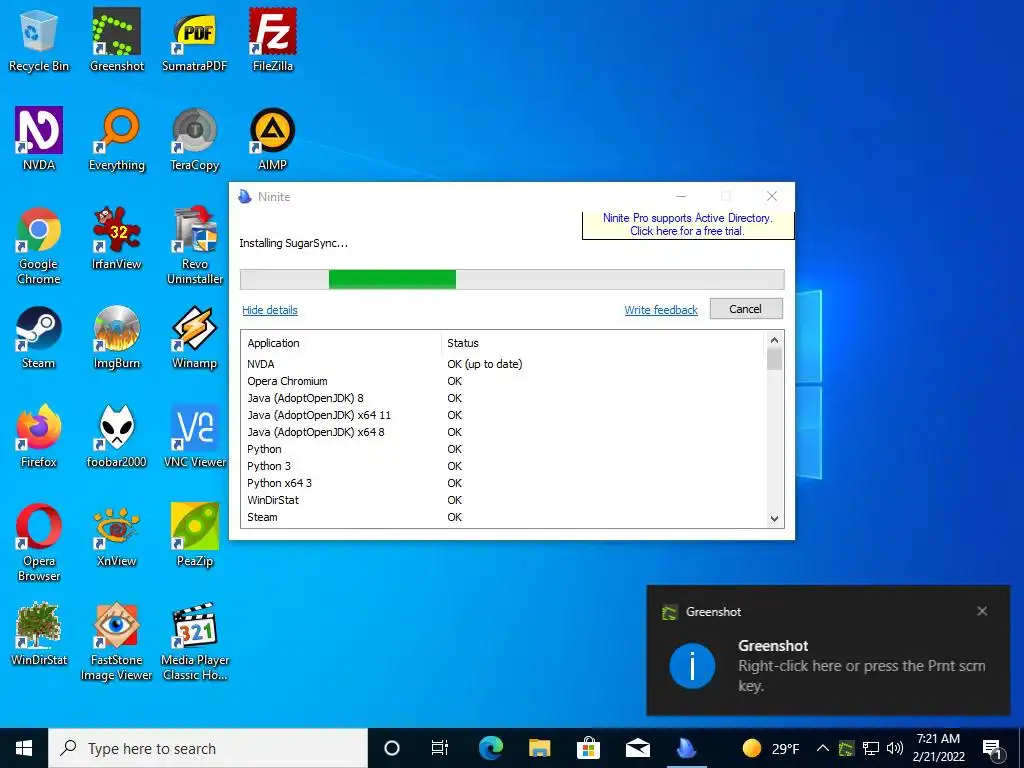Viewport: 1024px width, 768px height.
Task: Select the foobar2000 desktop shortcut
Action: (x=117, y=436)
